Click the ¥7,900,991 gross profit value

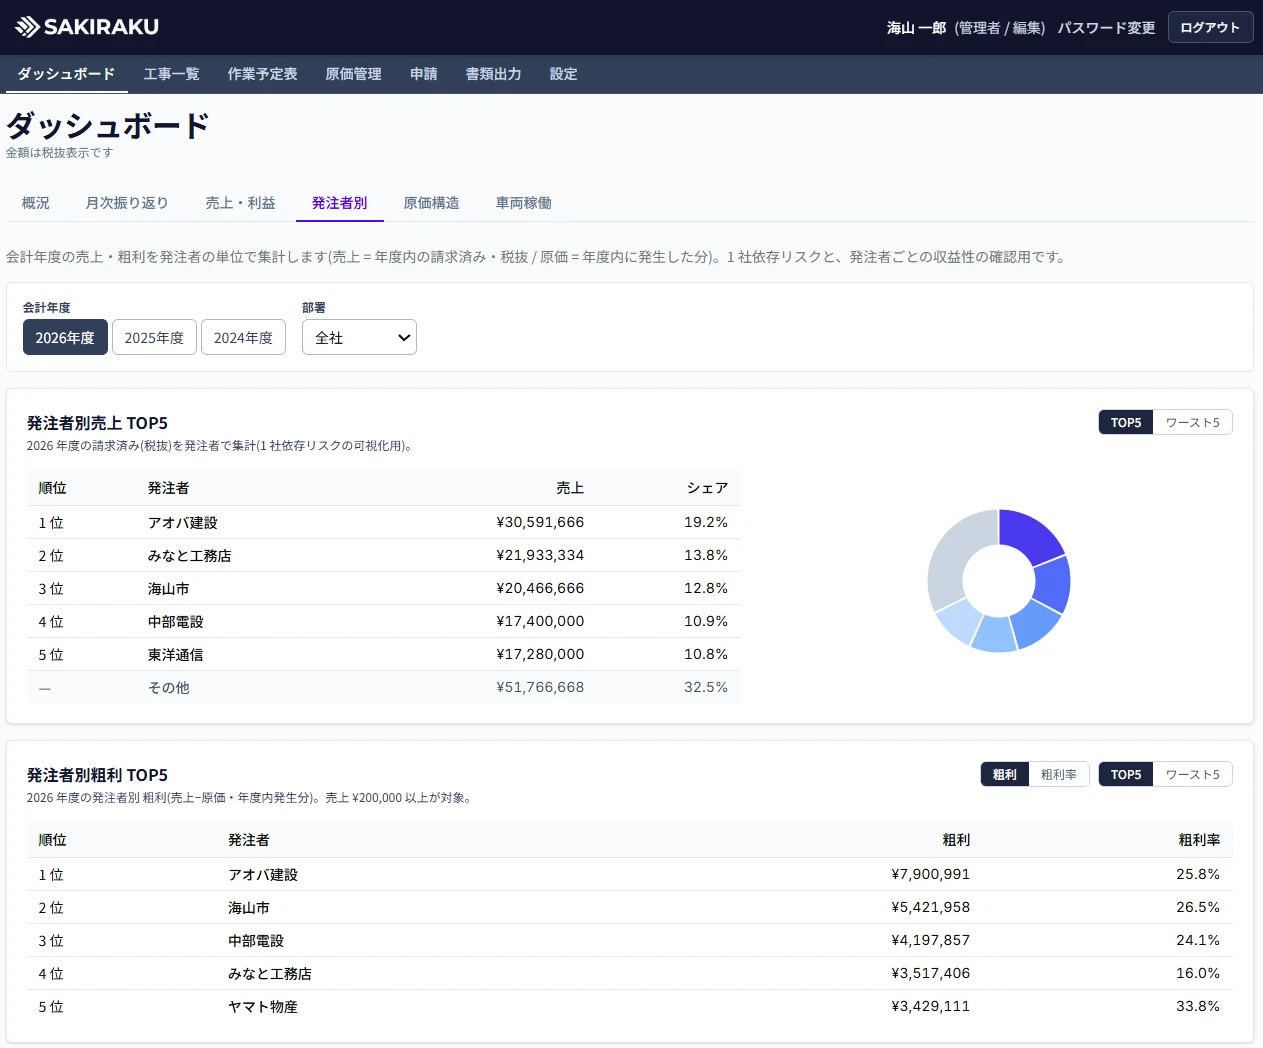coord(931,874)
